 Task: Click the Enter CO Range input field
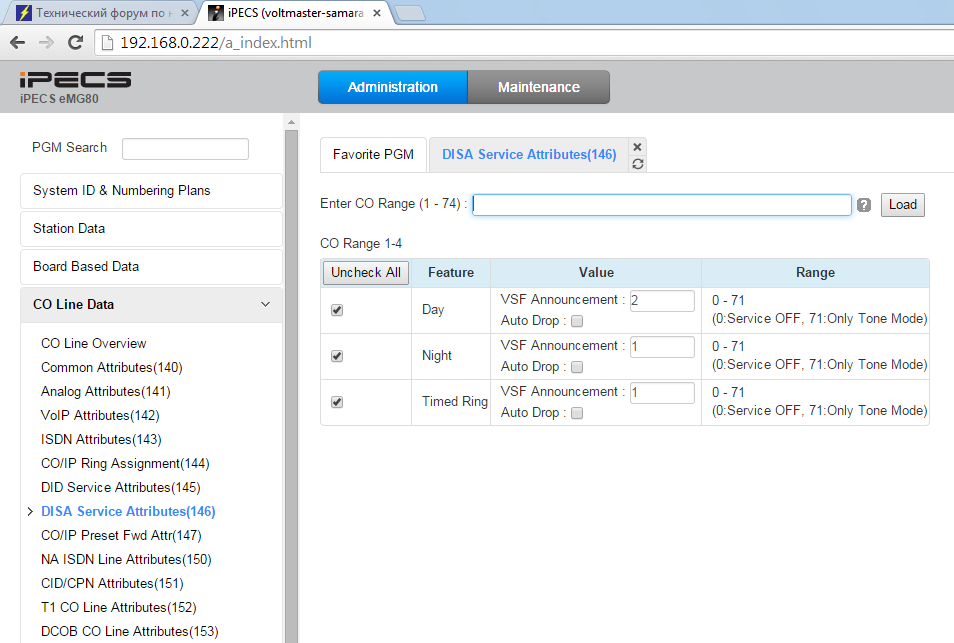661,205
